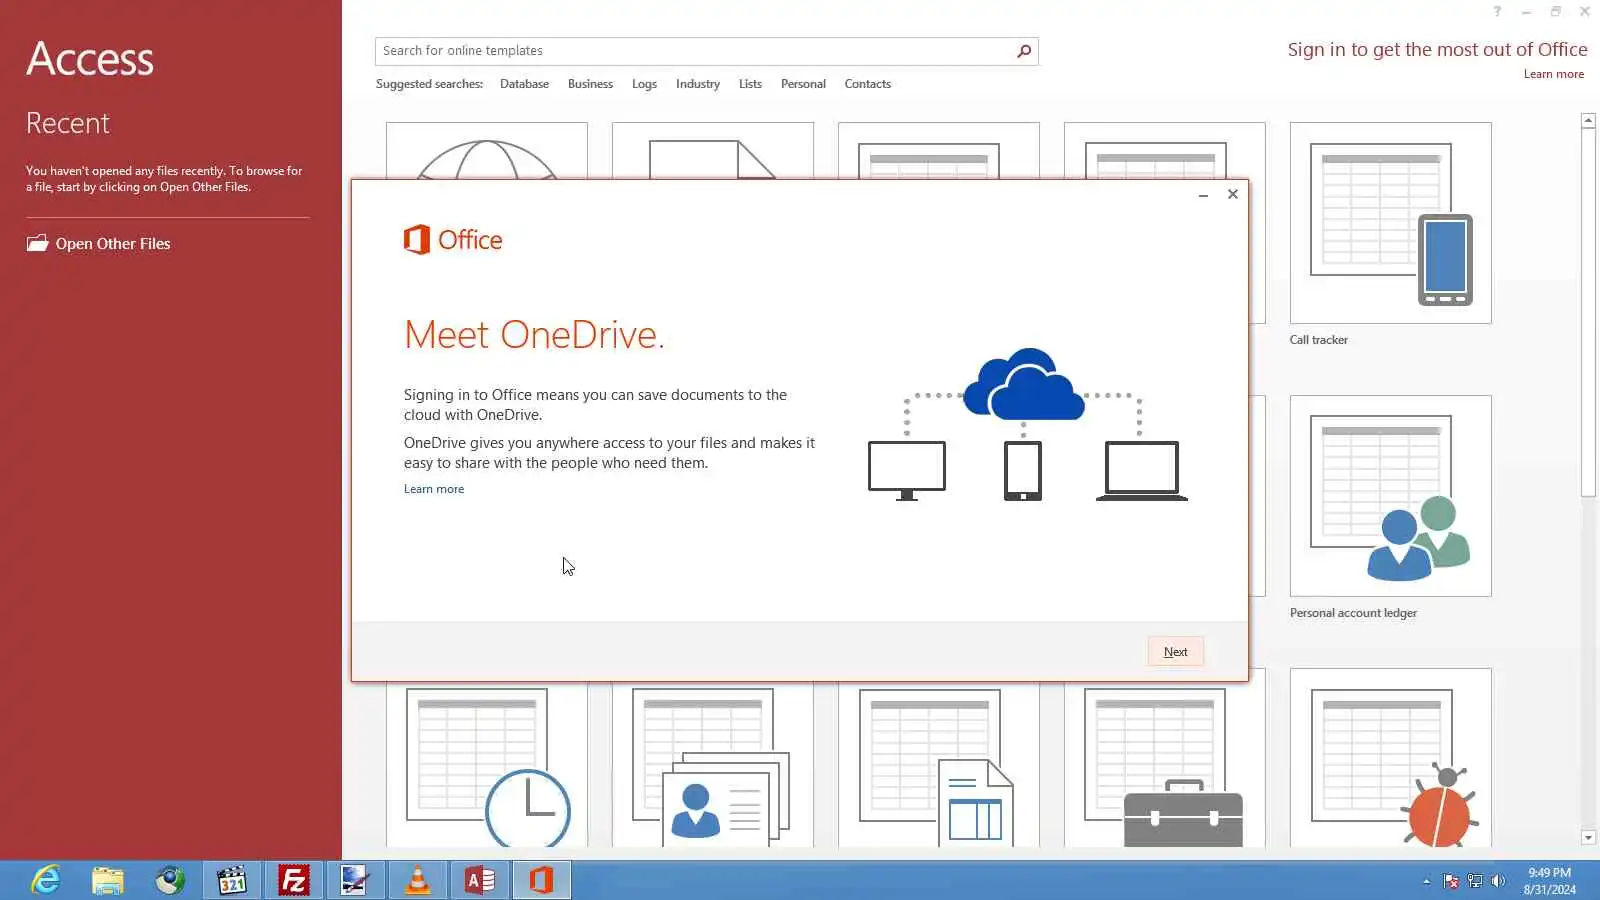Open the Personal account ledger template
1600x900 pixels.
point(1390,496)
